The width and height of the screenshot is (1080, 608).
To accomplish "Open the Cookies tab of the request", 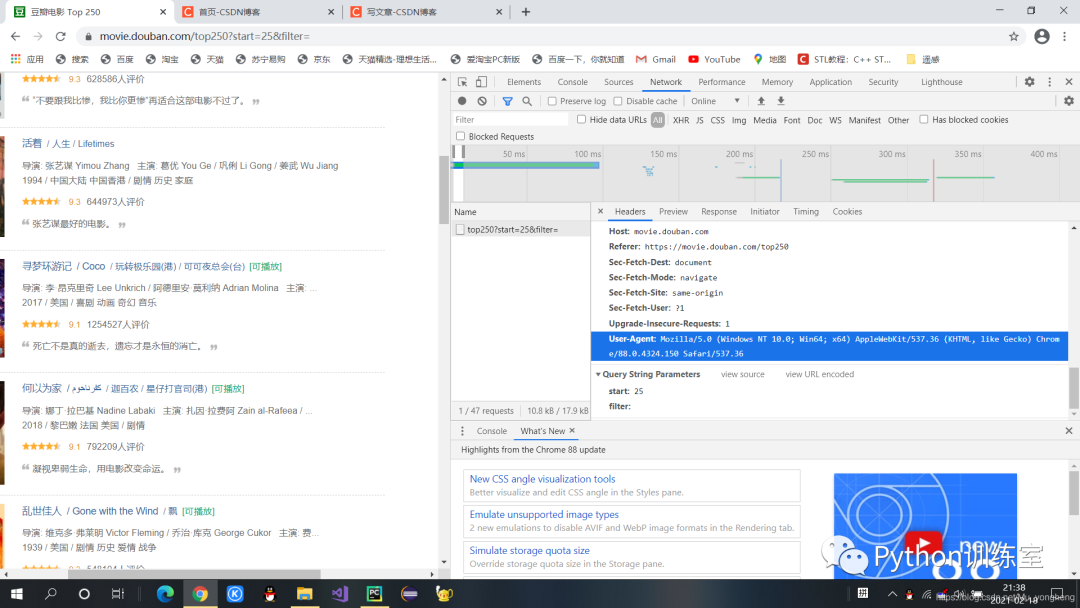I will click(x=847, y=212).
